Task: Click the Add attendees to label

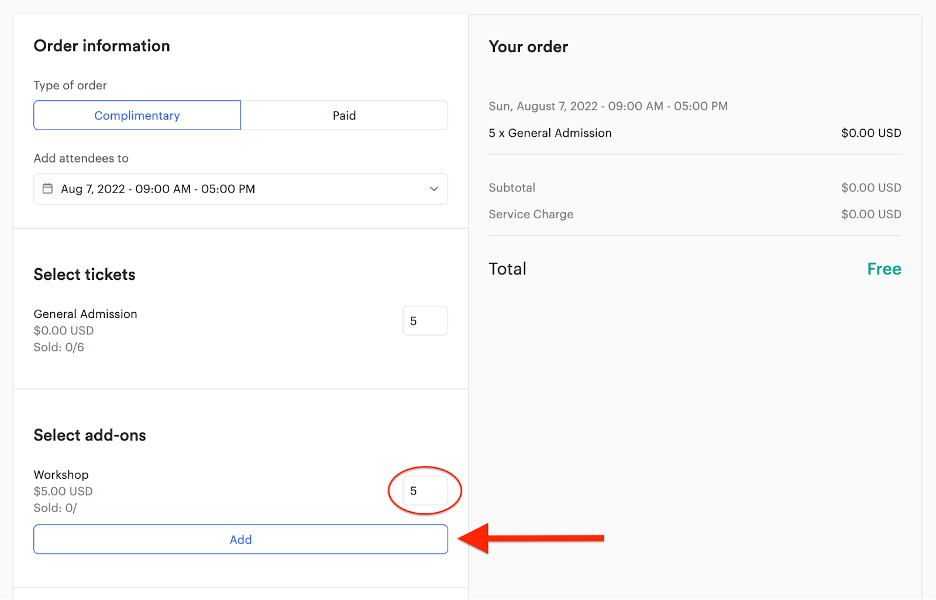Action: 81,158
